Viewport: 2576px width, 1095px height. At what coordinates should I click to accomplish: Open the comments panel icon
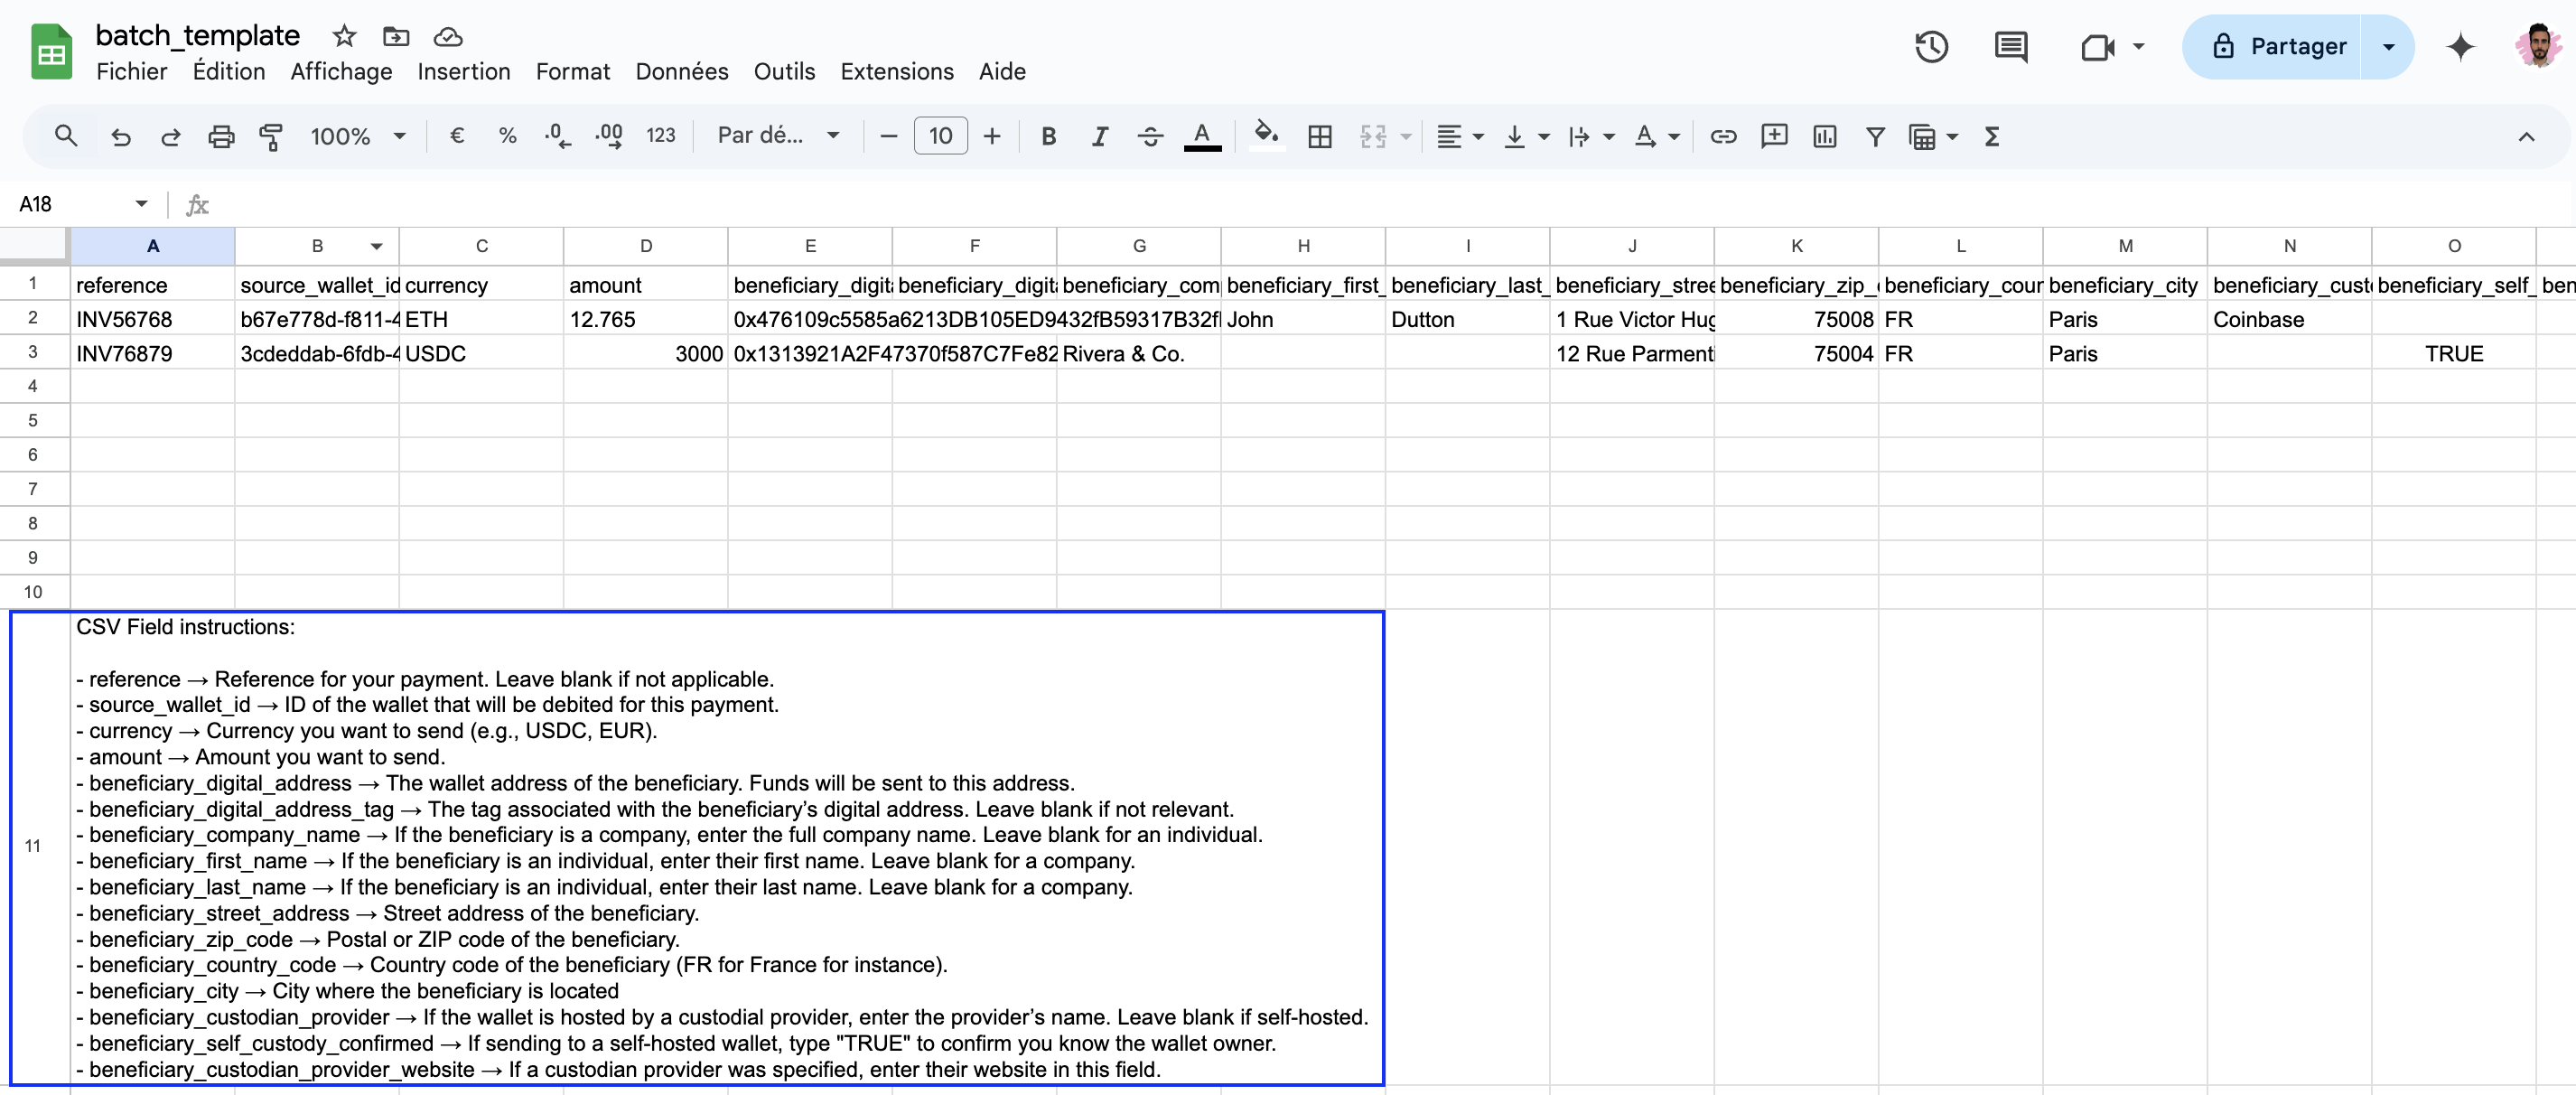[x=2010, y=47]
